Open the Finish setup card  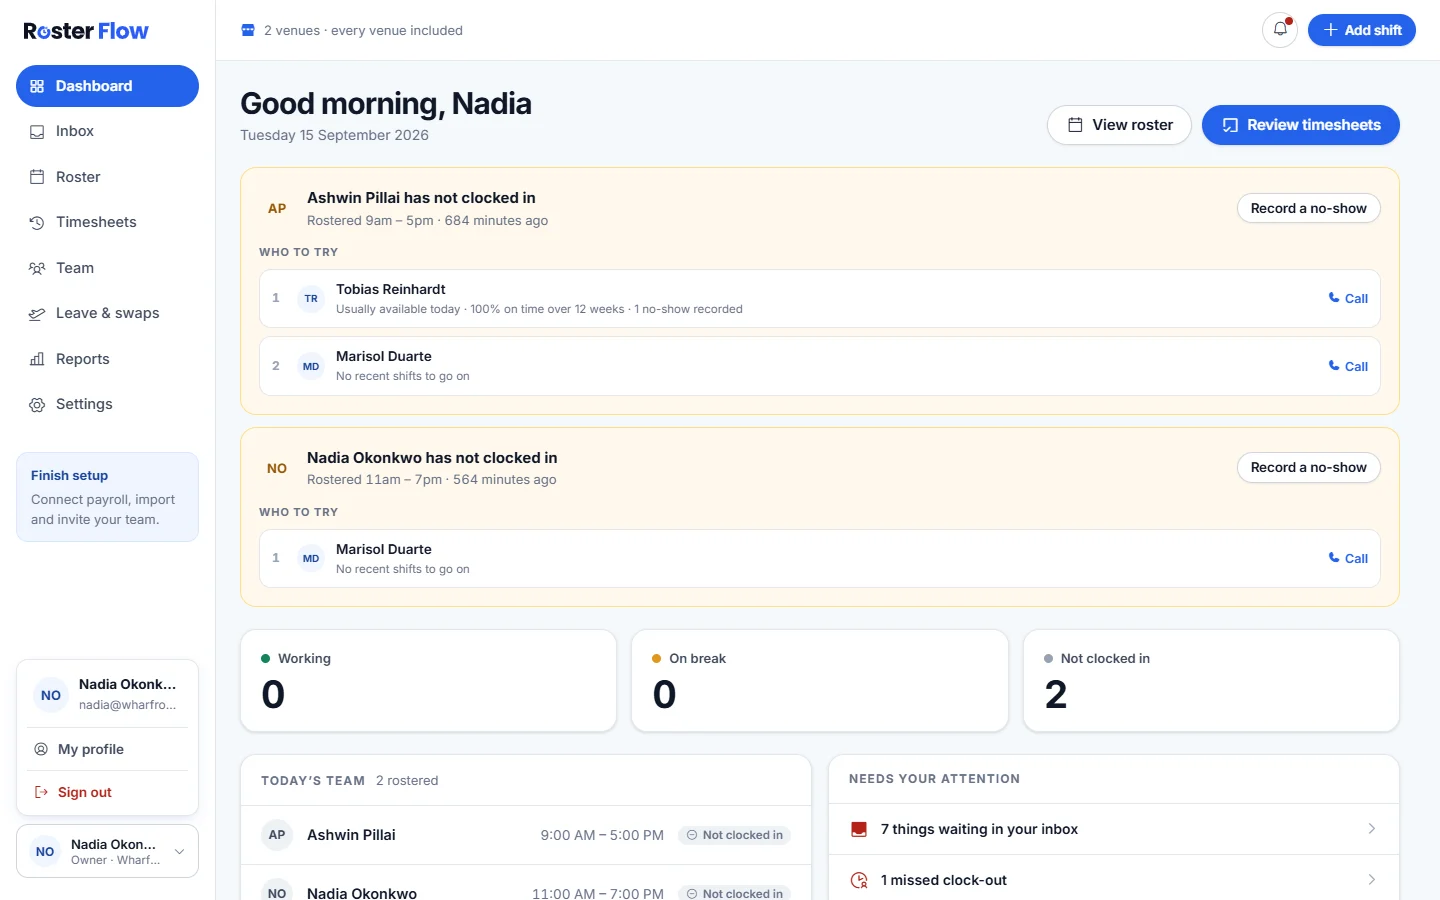tap(107, 497)
